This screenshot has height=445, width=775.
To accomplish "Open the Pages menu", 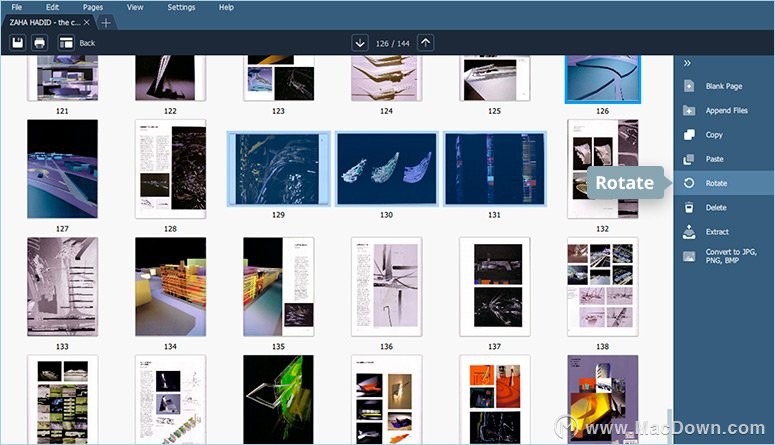I will pyautogui.click(x=93, y=7).
